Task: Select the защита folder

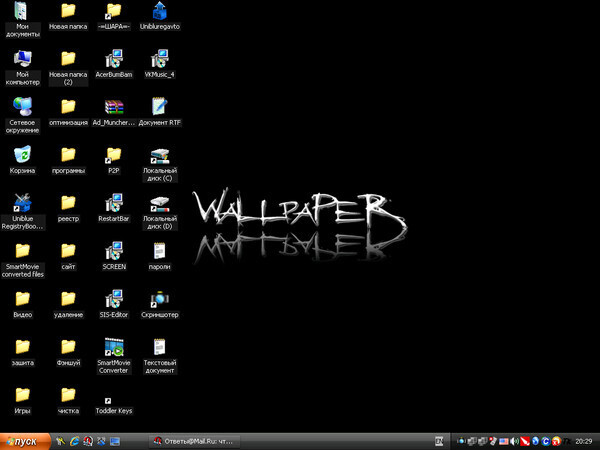Action: [x=22, y=352]
